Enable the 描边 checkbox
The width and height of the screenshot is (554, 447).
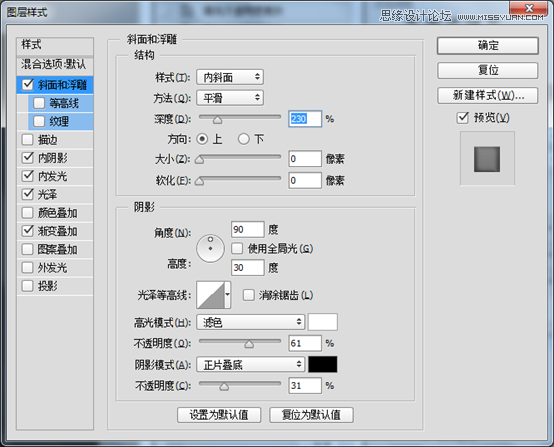coord(28,140)
